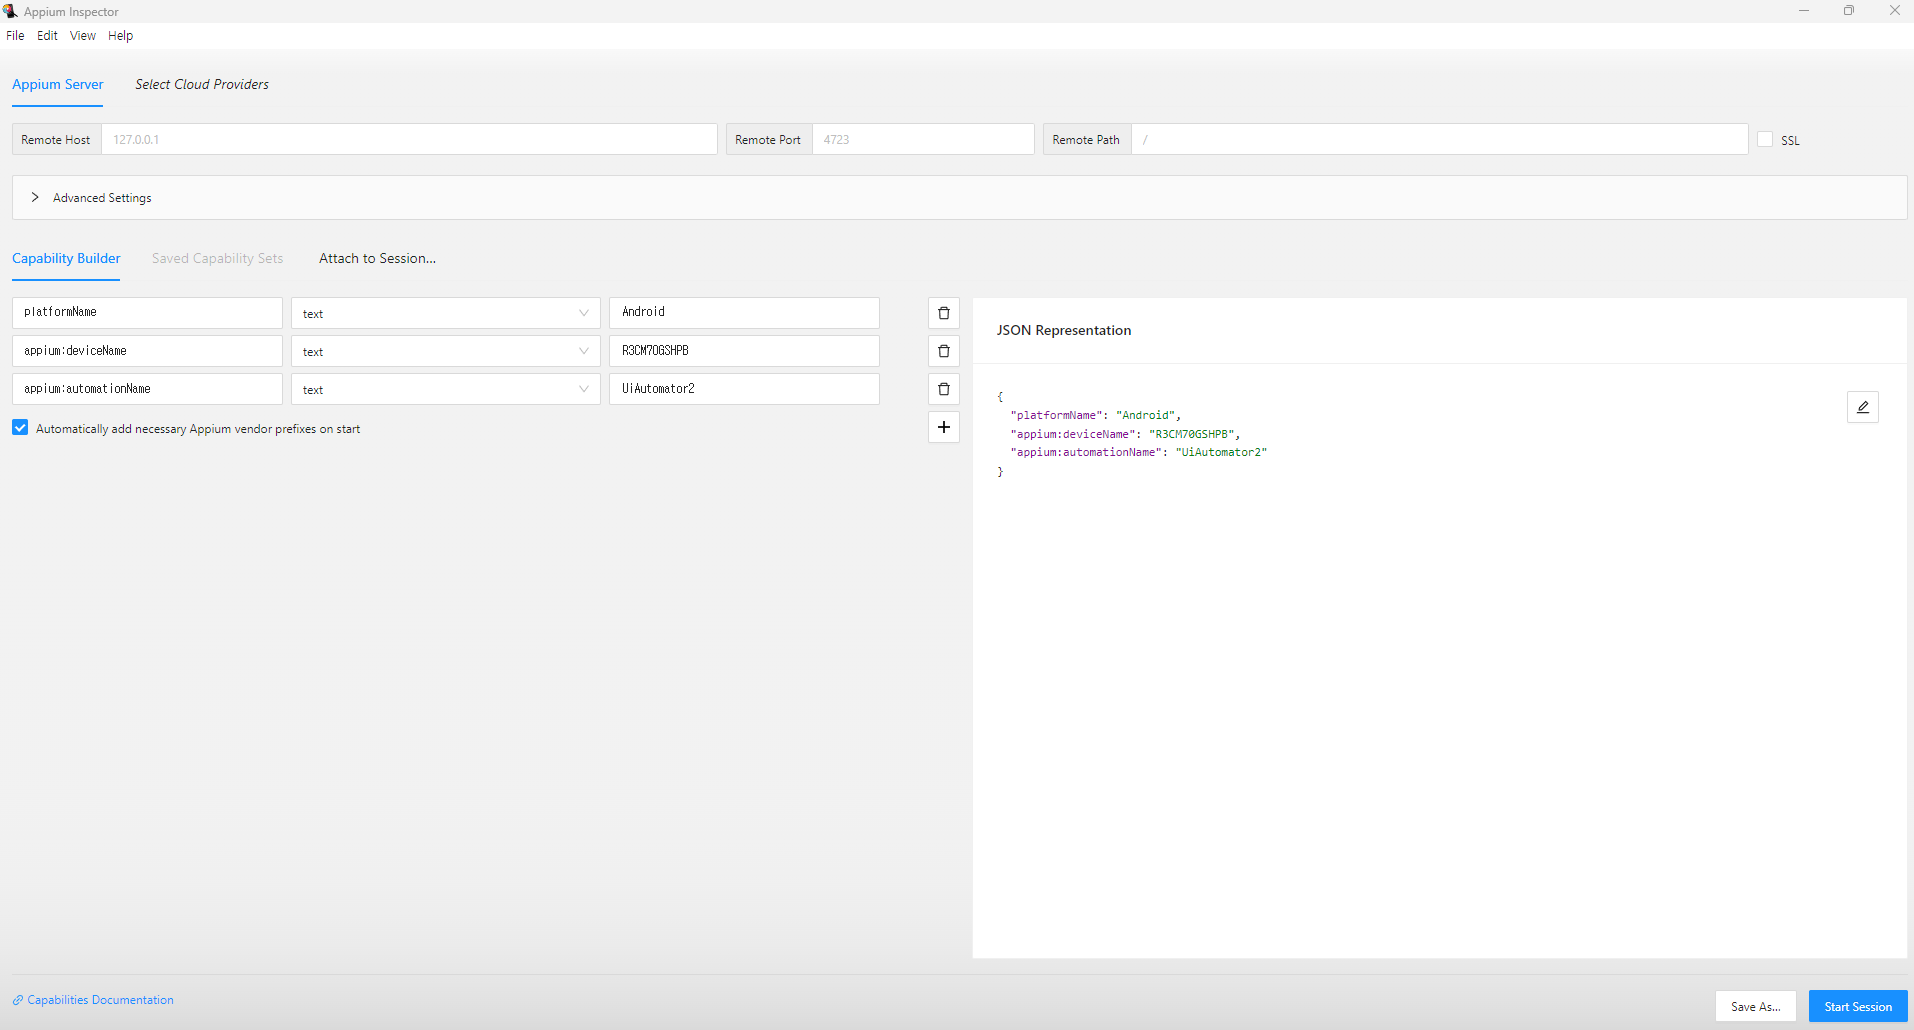1914x1030 pixels.
Task: Delete the appium:automationName capability row
Action: [943, 389]
